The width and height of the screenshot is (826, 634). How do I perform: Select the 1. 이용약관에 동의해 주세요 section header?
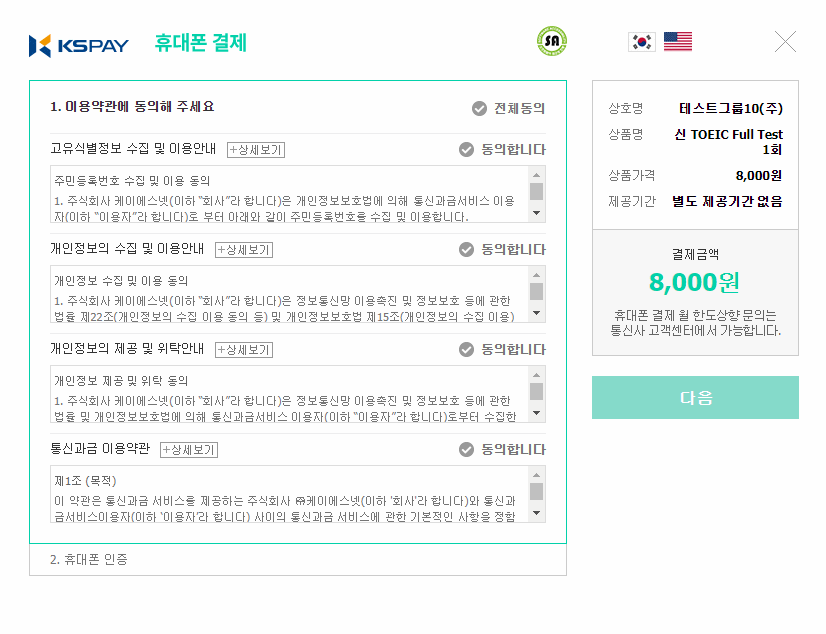click(x=132, y=107)
